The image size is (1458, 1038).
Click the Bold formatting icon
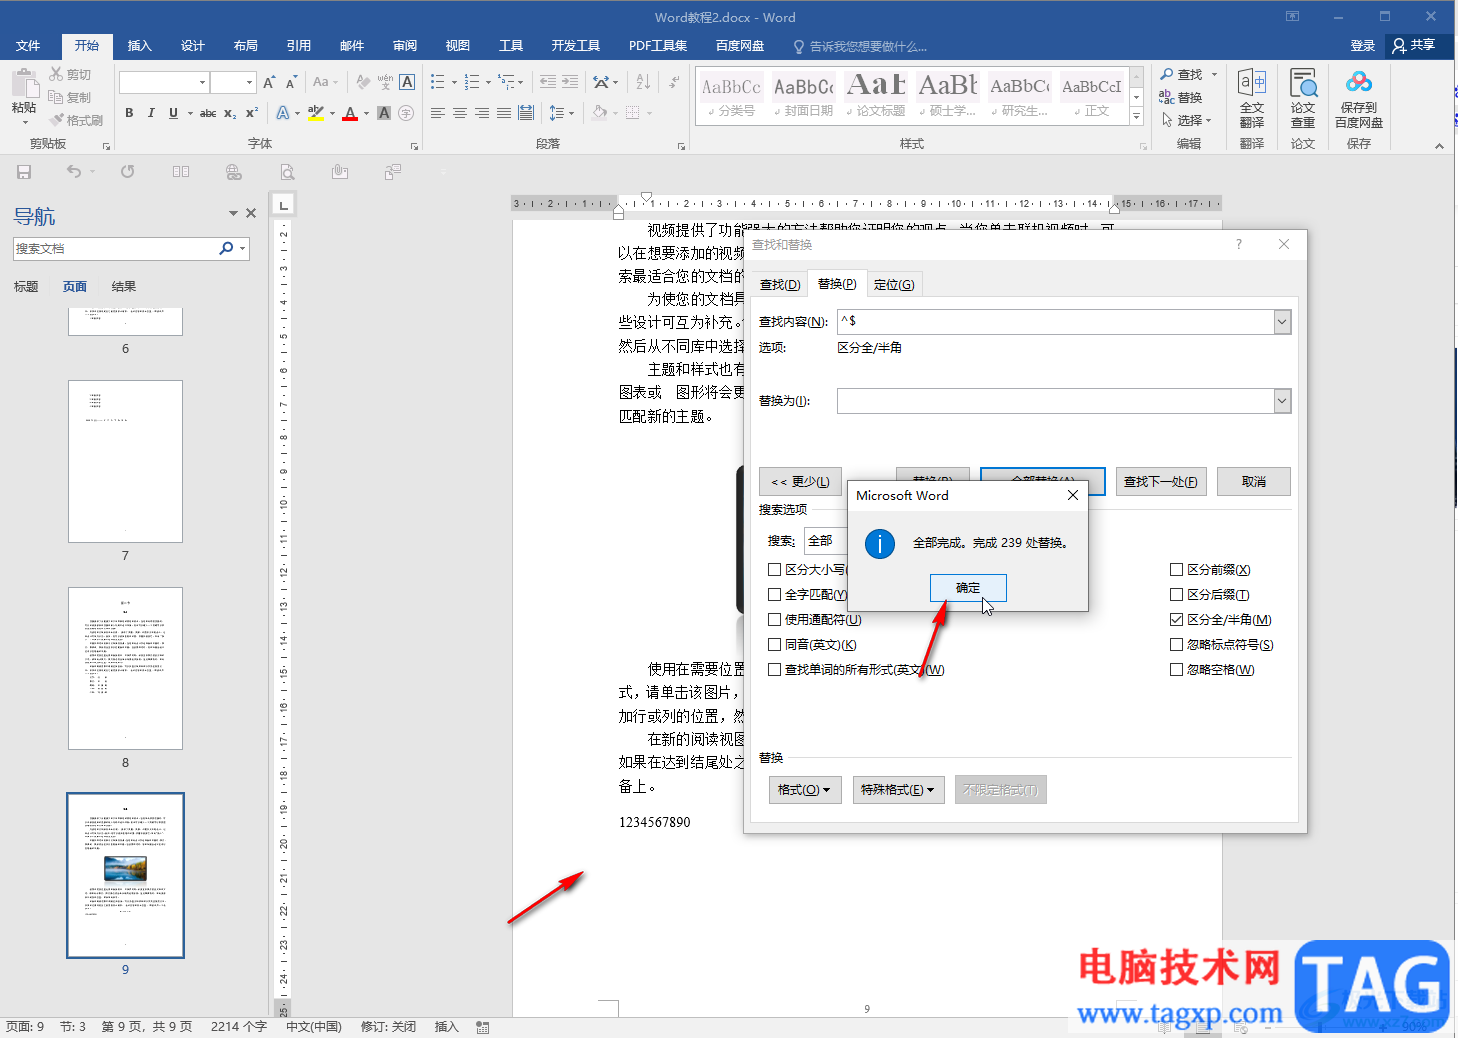tap(129, 113)
